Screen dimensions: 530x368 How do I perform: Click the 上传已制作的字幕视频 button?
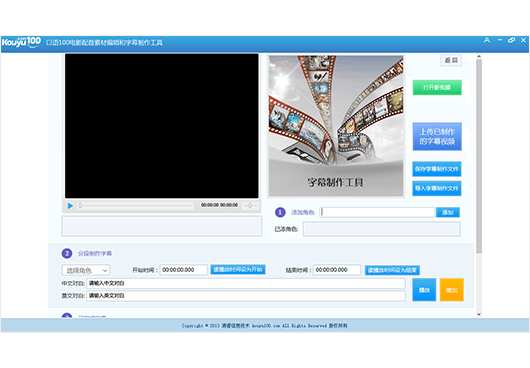pos(437,137)
